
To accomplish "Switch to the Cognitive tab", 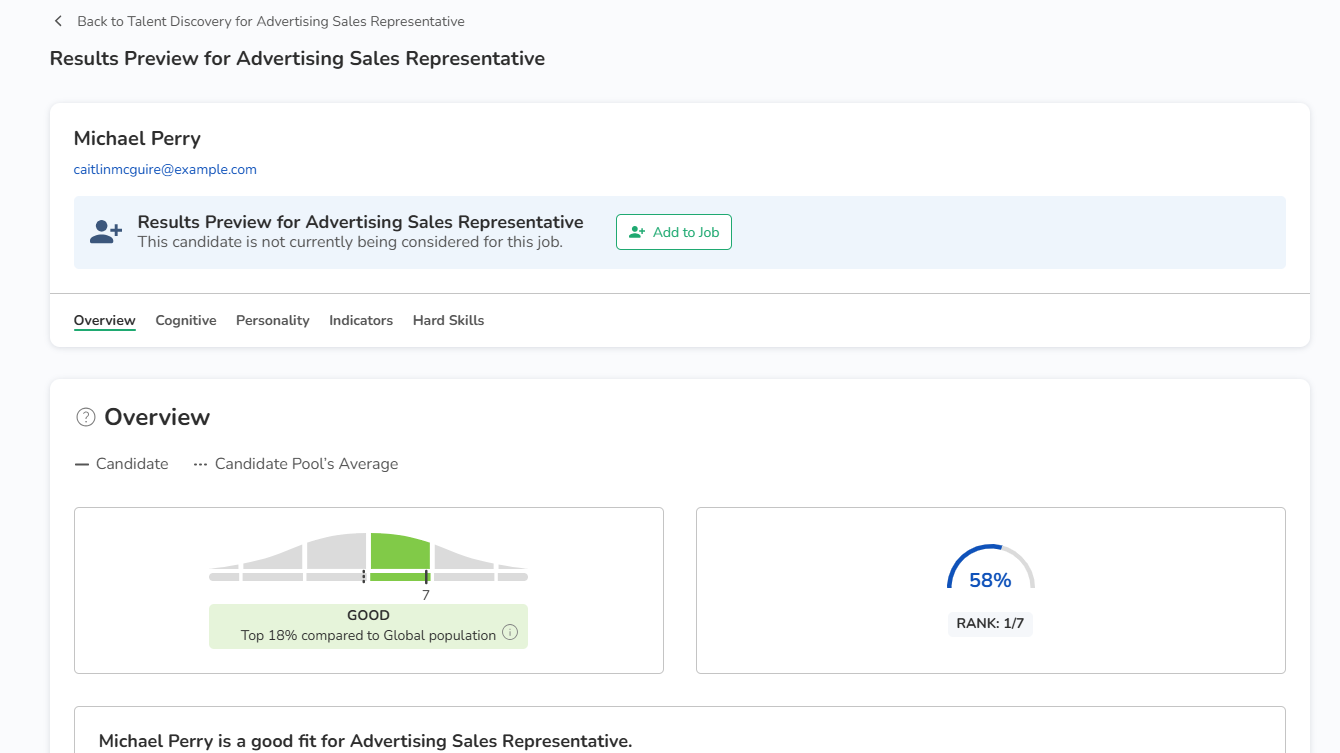I will coord(186,321).
